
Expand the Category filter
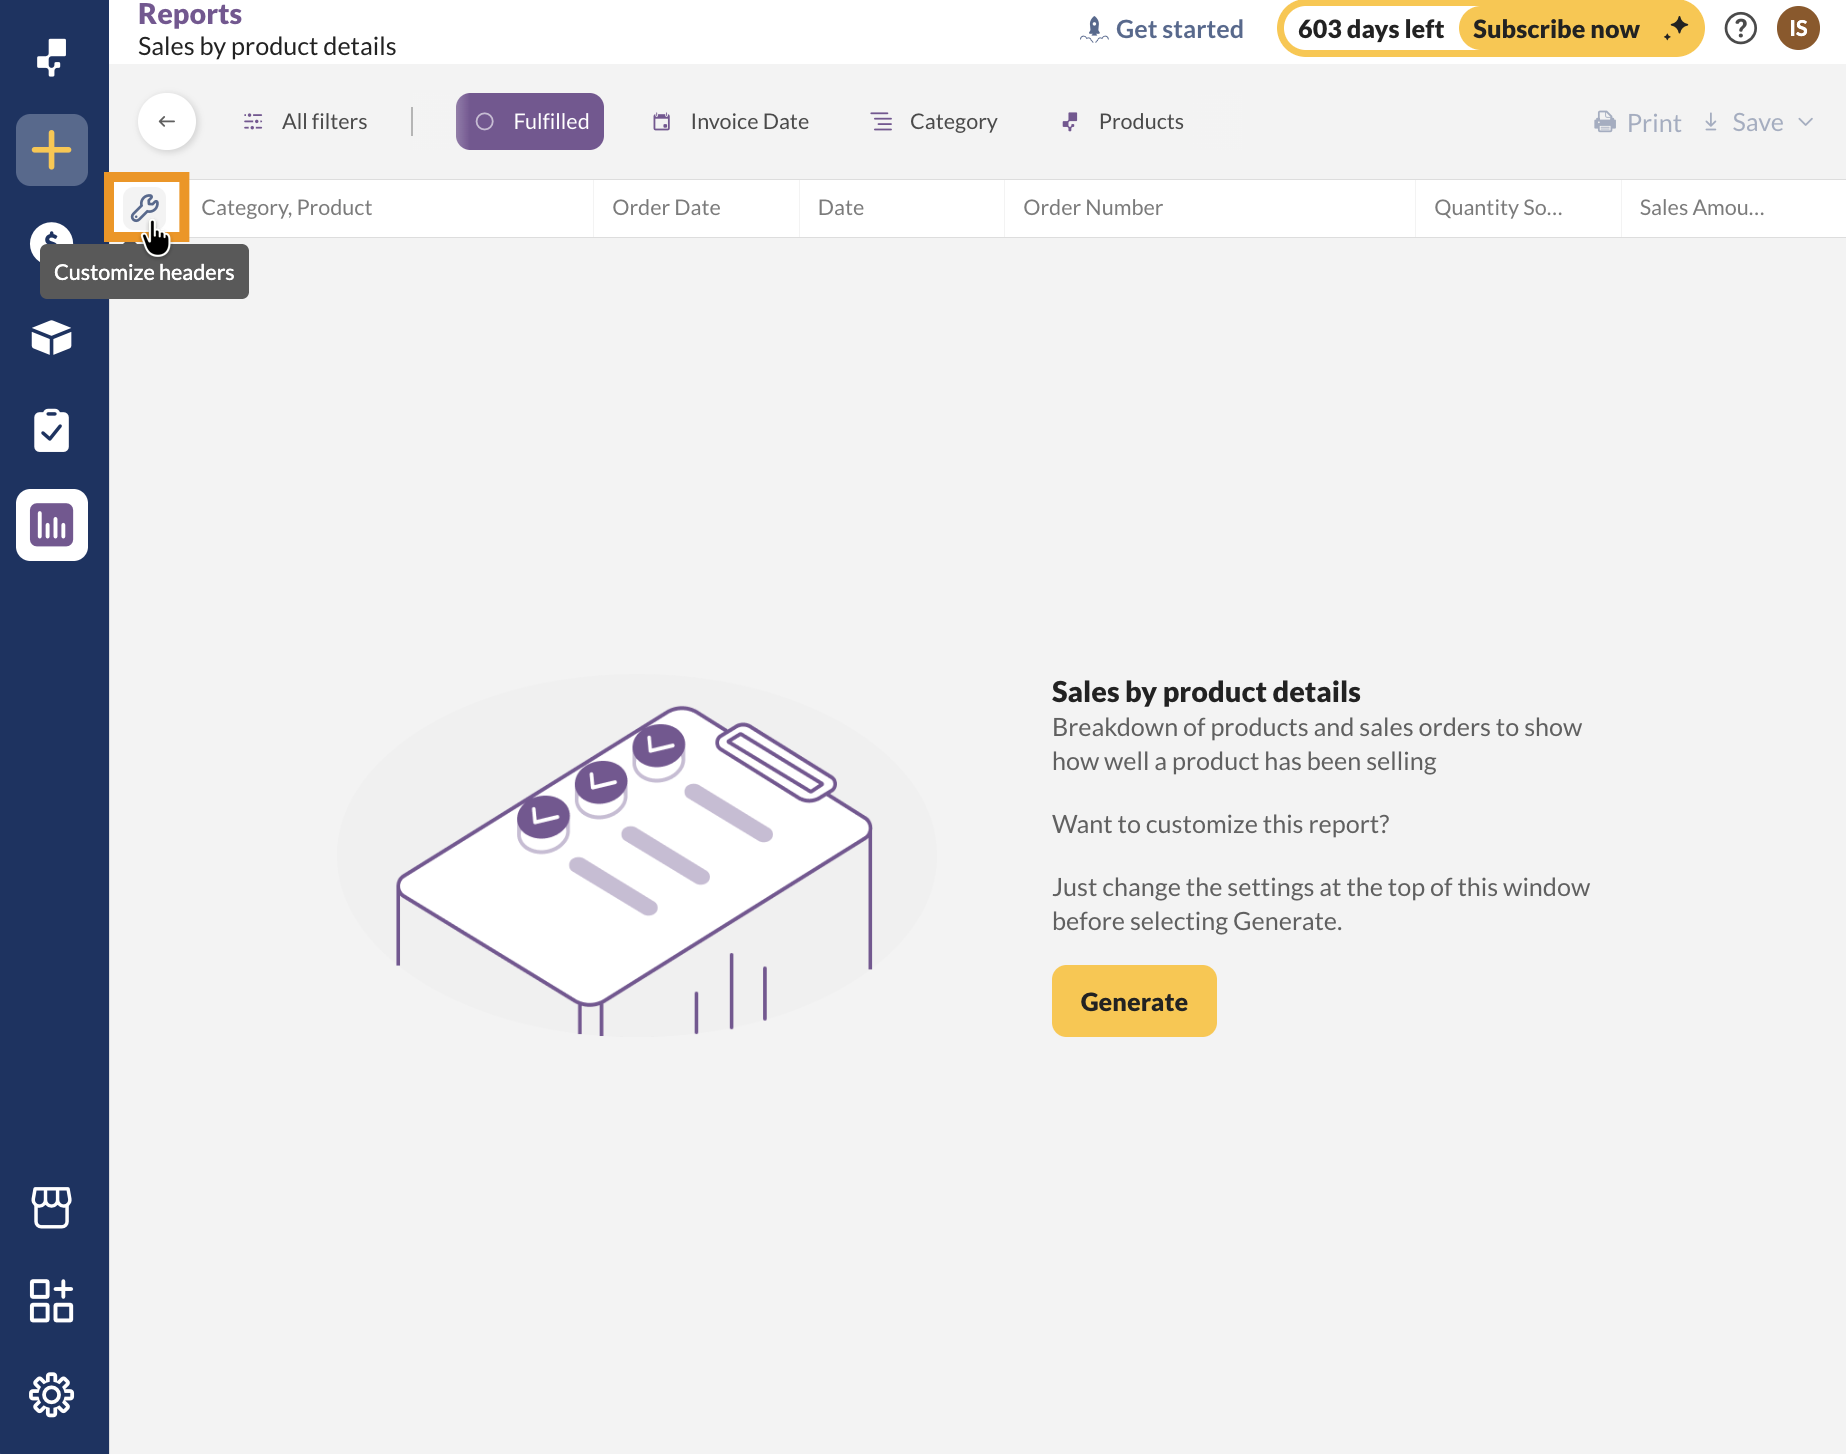coord(934,122)
